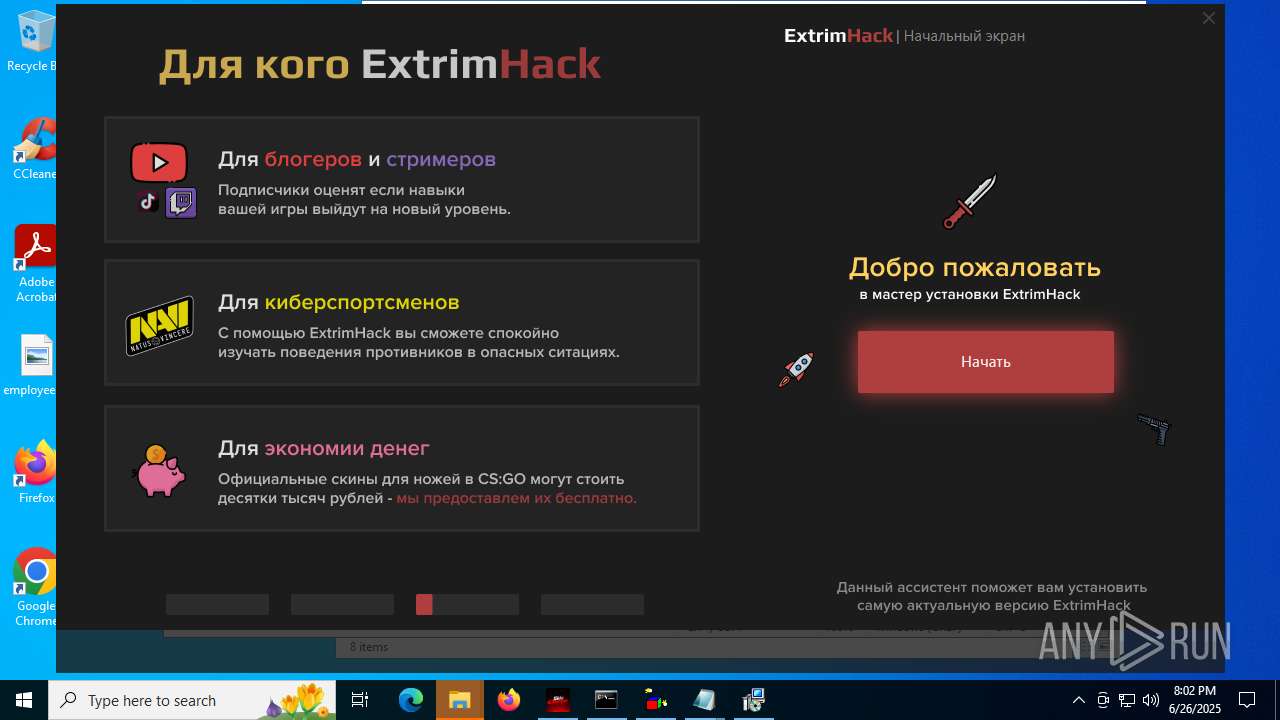Click the knife decoration icon
Viewport: 1280px width, 720px height.
tap(970, 201)
